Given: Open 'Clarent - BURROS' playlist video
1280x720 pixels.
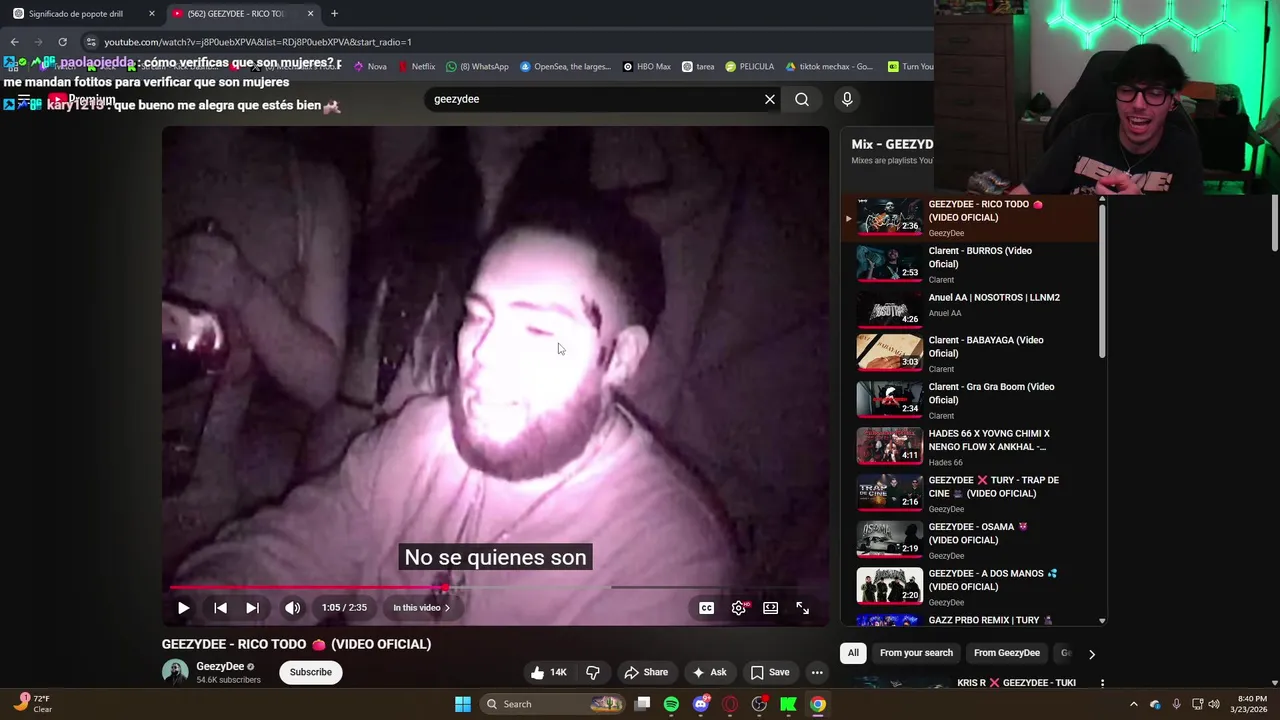Looking at the screenshot, I should coord(970,264).
